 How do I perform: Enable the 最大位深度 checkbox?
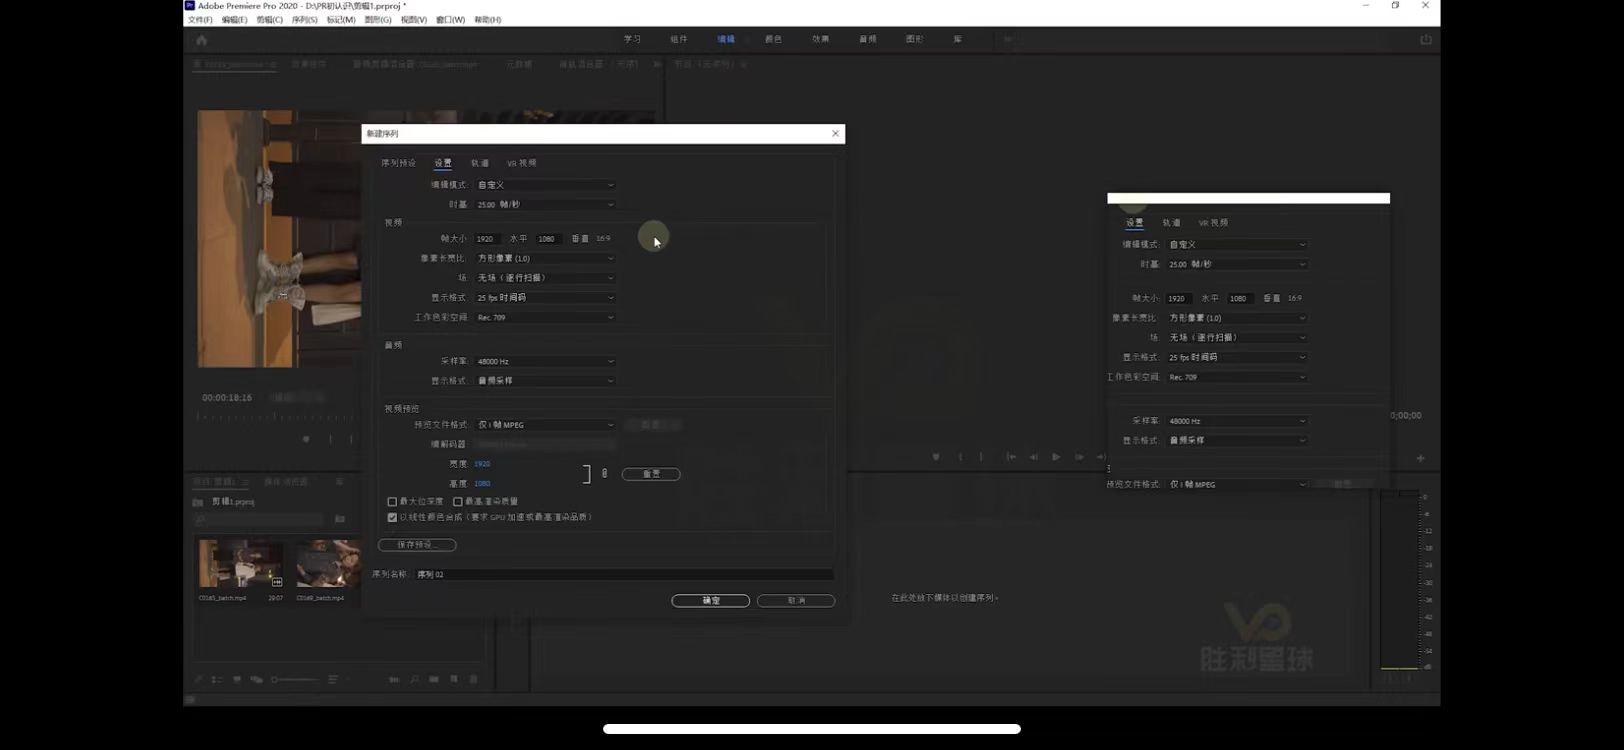(x=392, y=502)
